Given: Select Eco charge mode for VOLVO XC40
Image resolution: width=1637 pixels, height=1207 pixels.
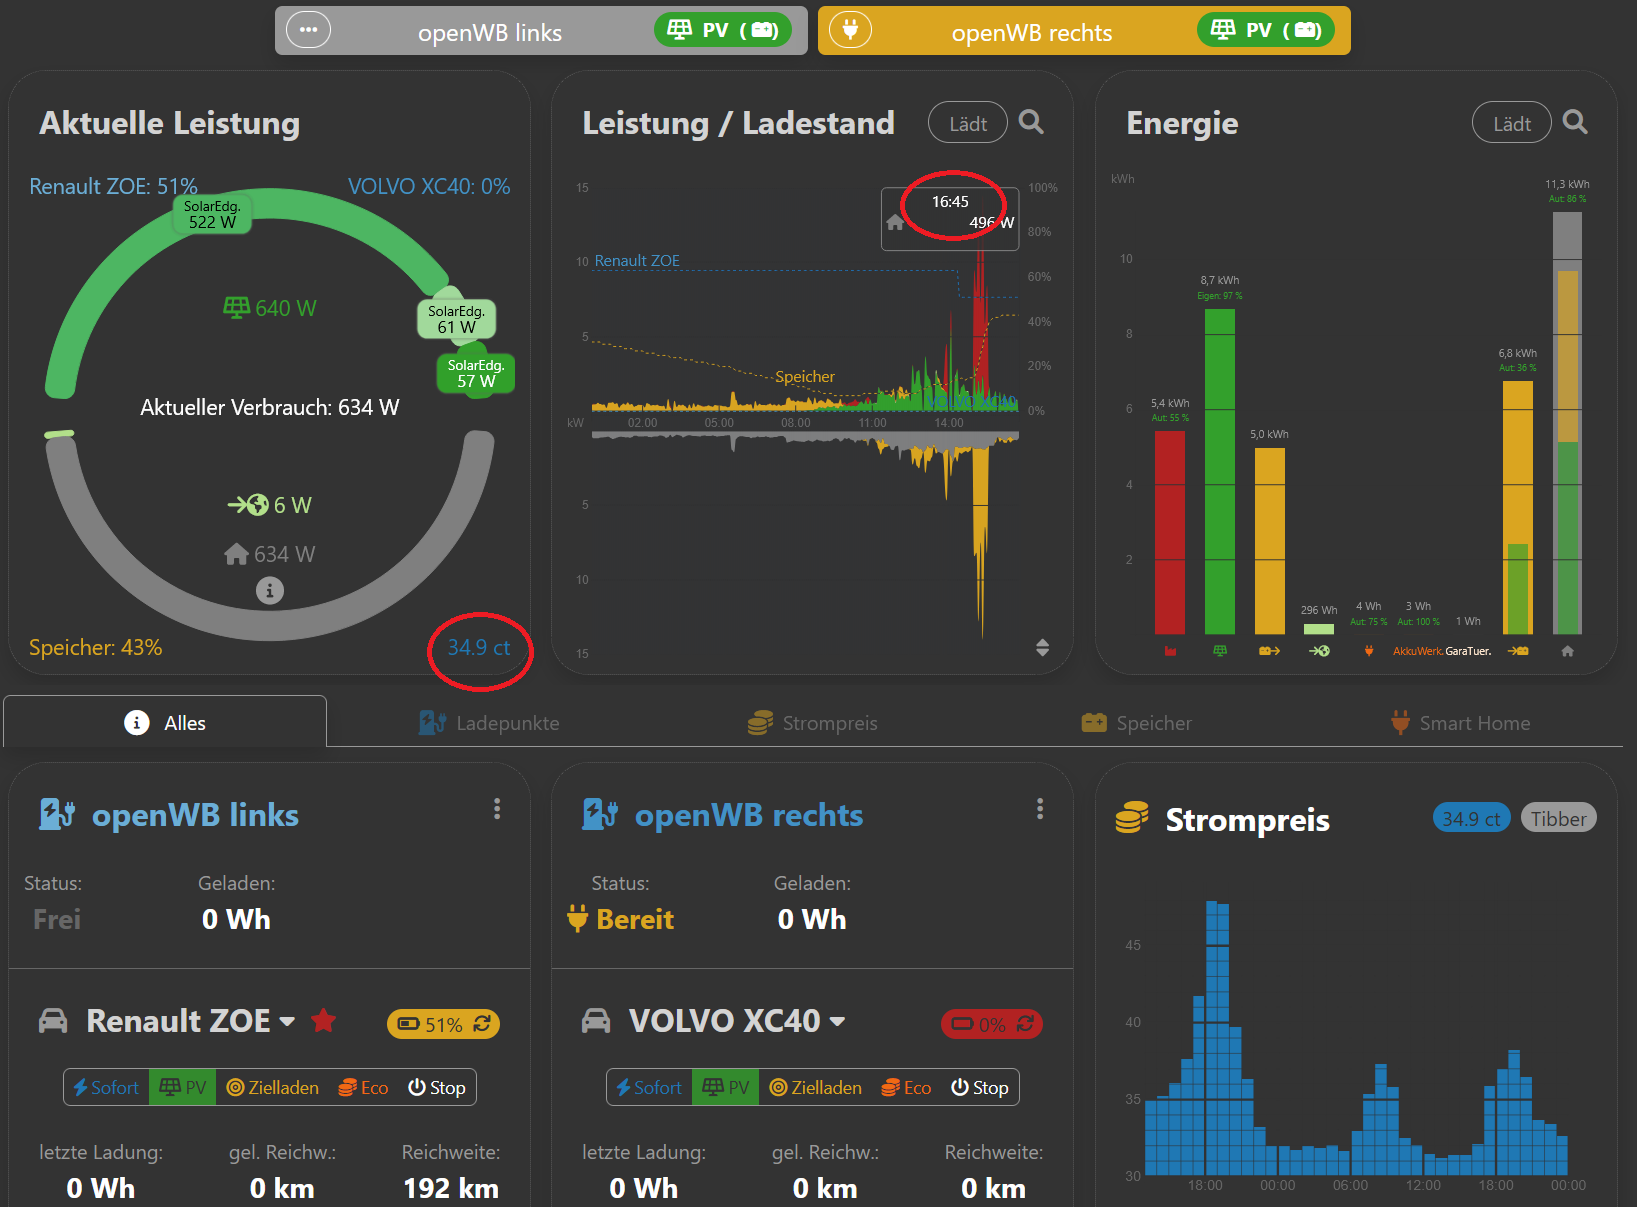Looking at the screenshot, I should tap(906, 1087).
